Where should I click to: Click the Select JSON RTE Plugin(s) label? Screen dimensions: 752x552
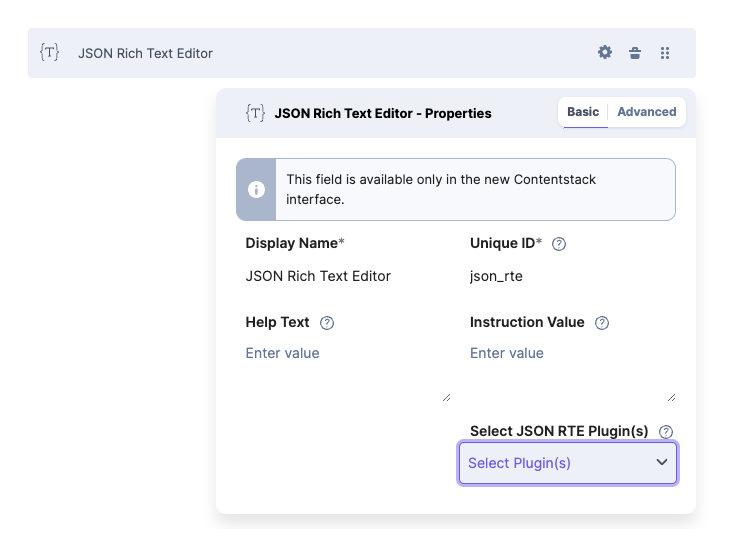559,431
